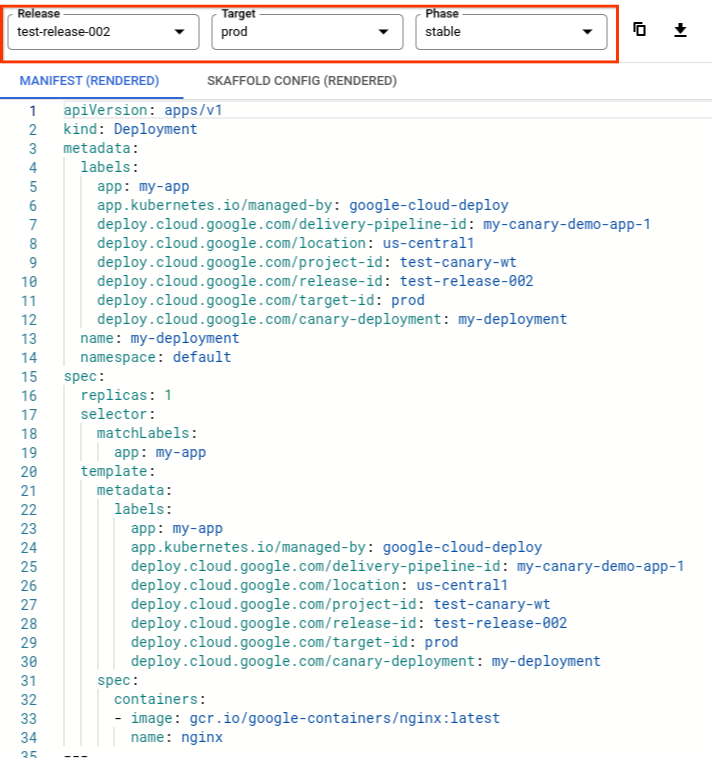Open the Phase dropdown set to stable
This screenshot has width=712, height=758.
[x=510, y=32]
